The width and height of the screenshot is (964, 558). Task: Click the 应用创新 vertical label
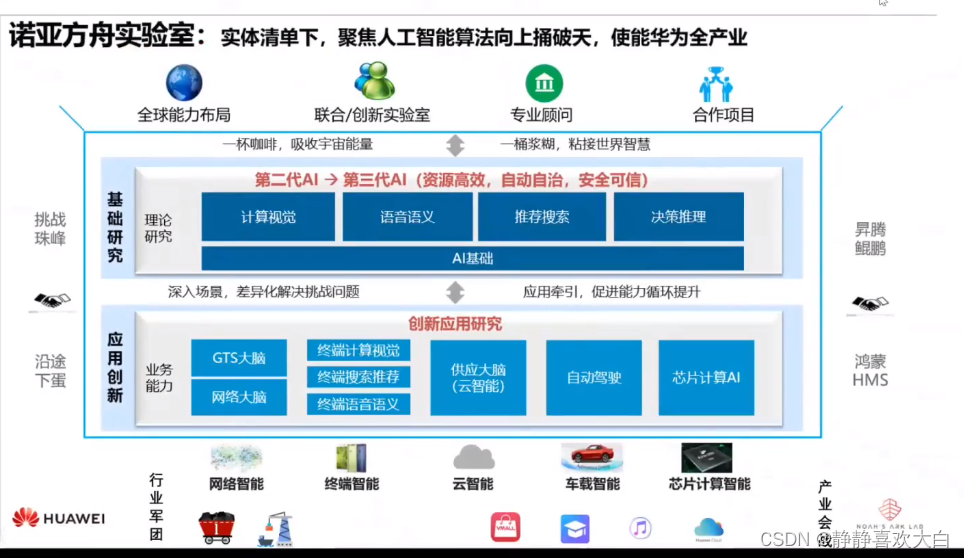pyautogui.click(x=115, y=367)
